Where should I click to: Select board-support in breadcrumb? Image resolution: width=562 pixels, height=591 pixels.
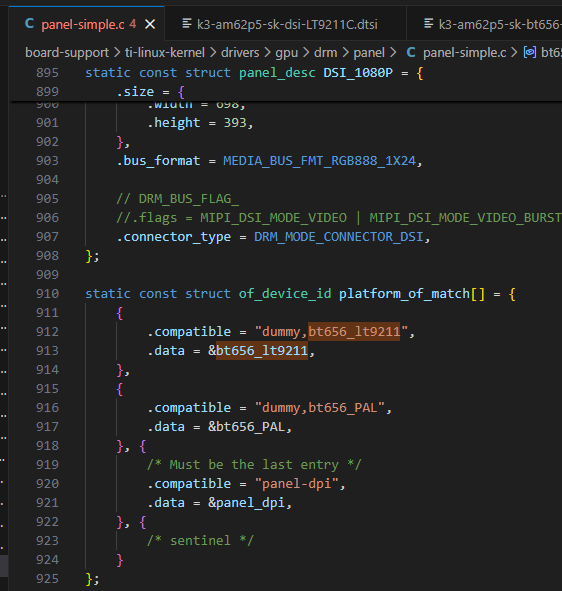67,53
